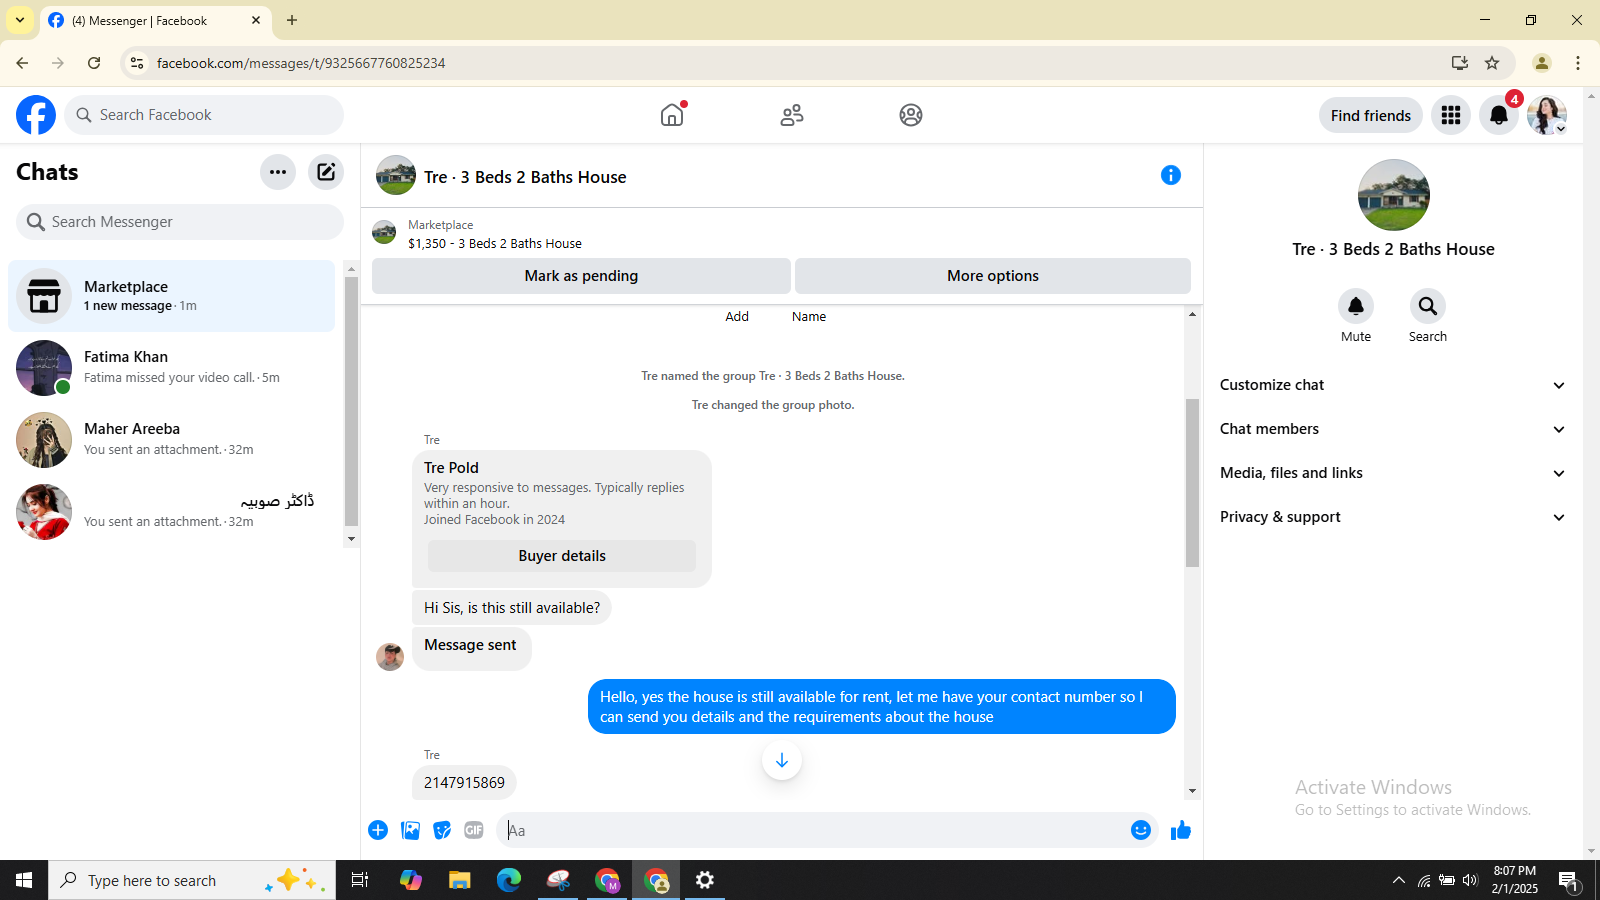Expand Customize chat section

tap(1393, 385)
